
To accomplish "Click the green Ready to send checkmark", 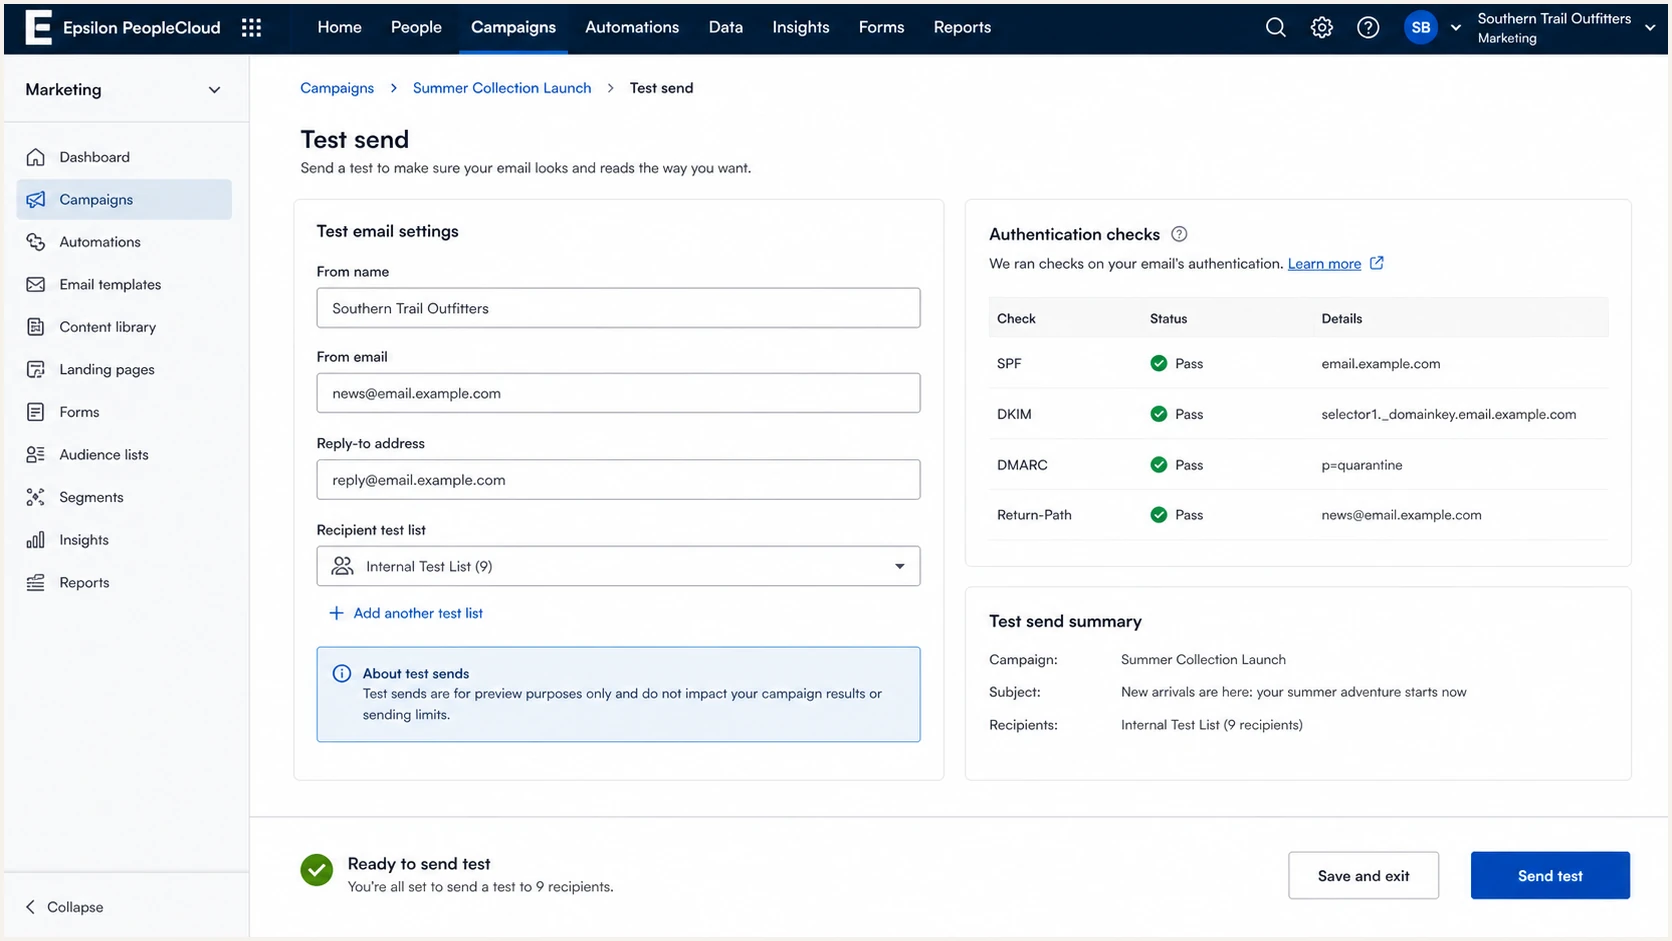I will point(317,870).
